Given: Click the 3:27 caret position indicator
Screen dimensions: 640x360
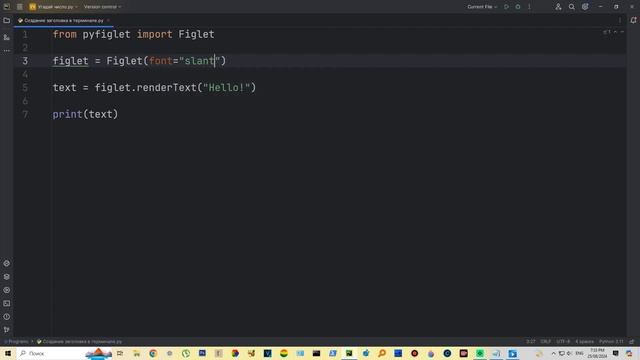Looking at the screenshot, I should coord(530,342).
